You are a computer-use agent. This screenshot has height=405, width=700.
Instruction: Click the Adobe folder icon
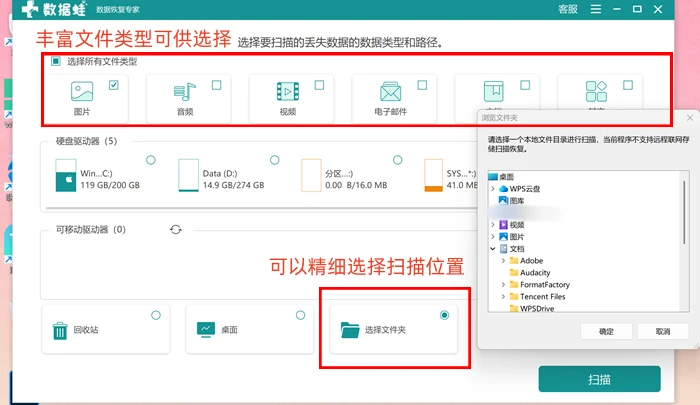click(514, 260)
